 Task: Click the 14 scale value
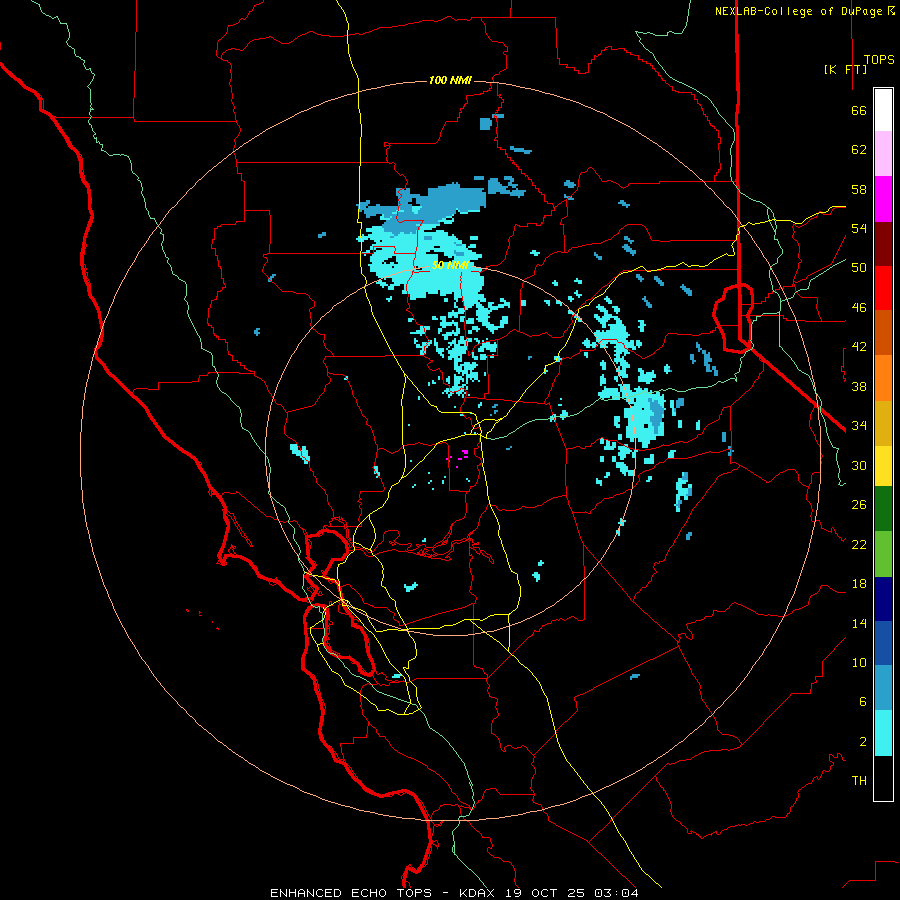(859, 623)
